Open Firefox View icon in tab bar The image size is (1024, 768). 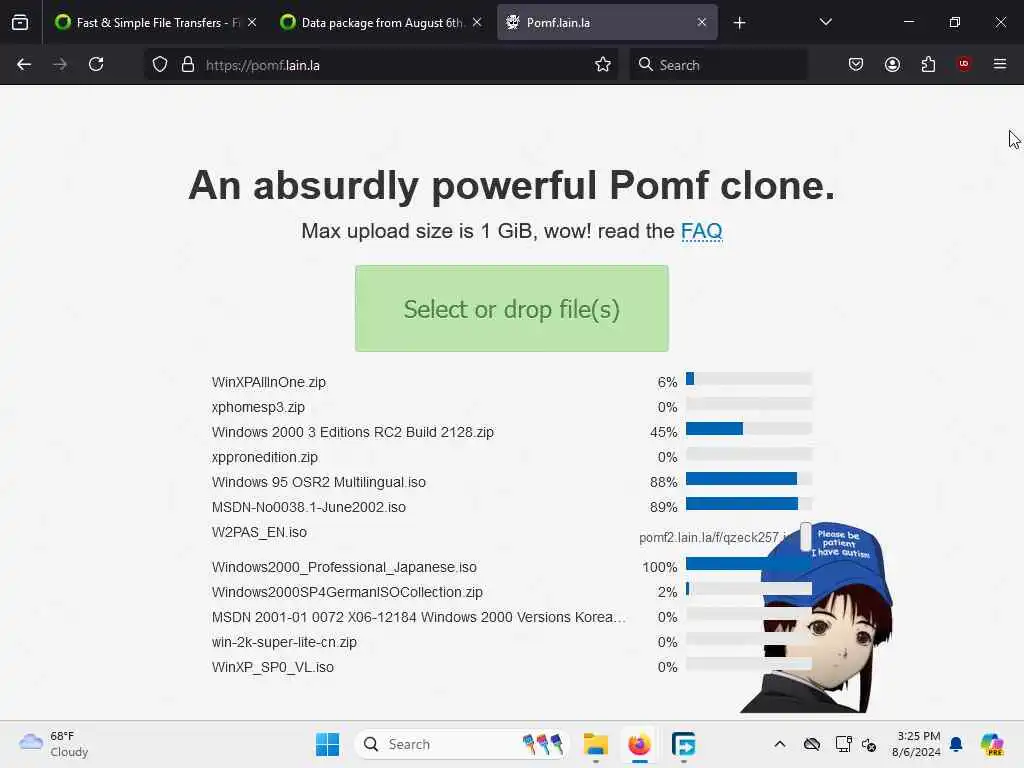click(20, 23)
